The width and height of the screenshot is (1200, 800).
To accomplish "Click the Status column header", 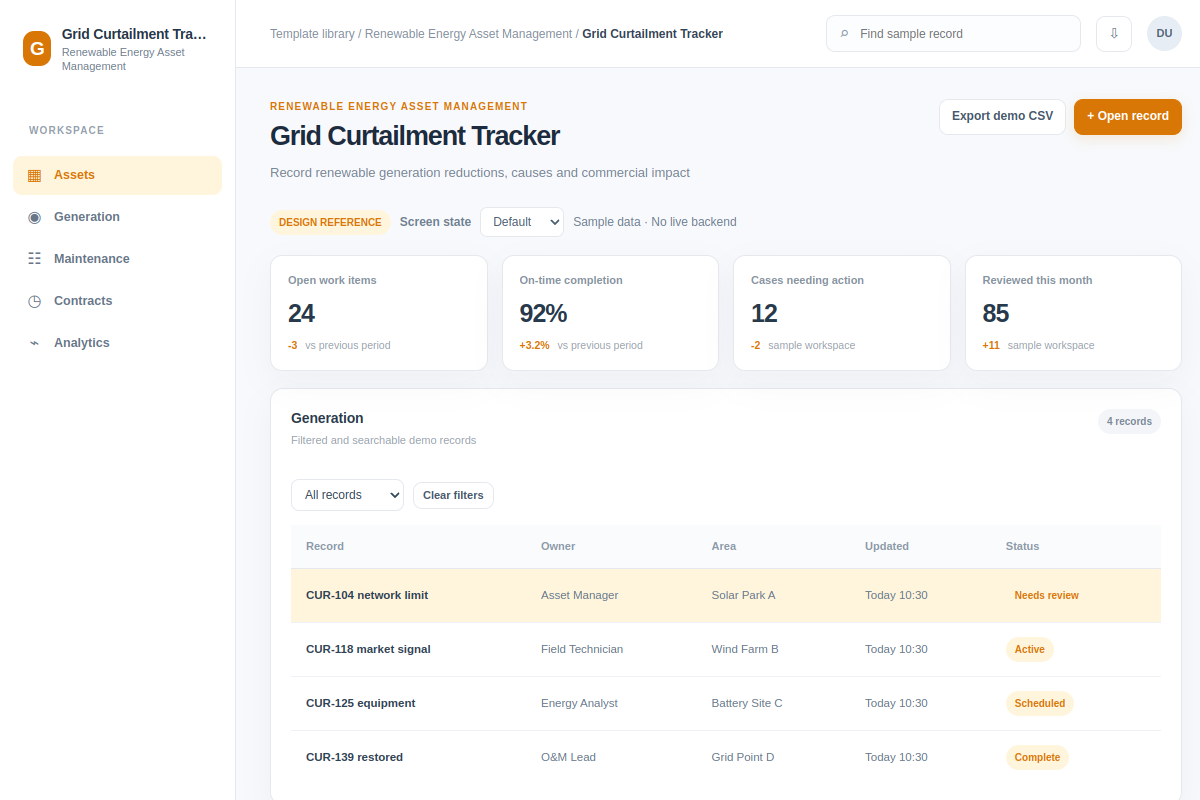I will coord(1022,547).
